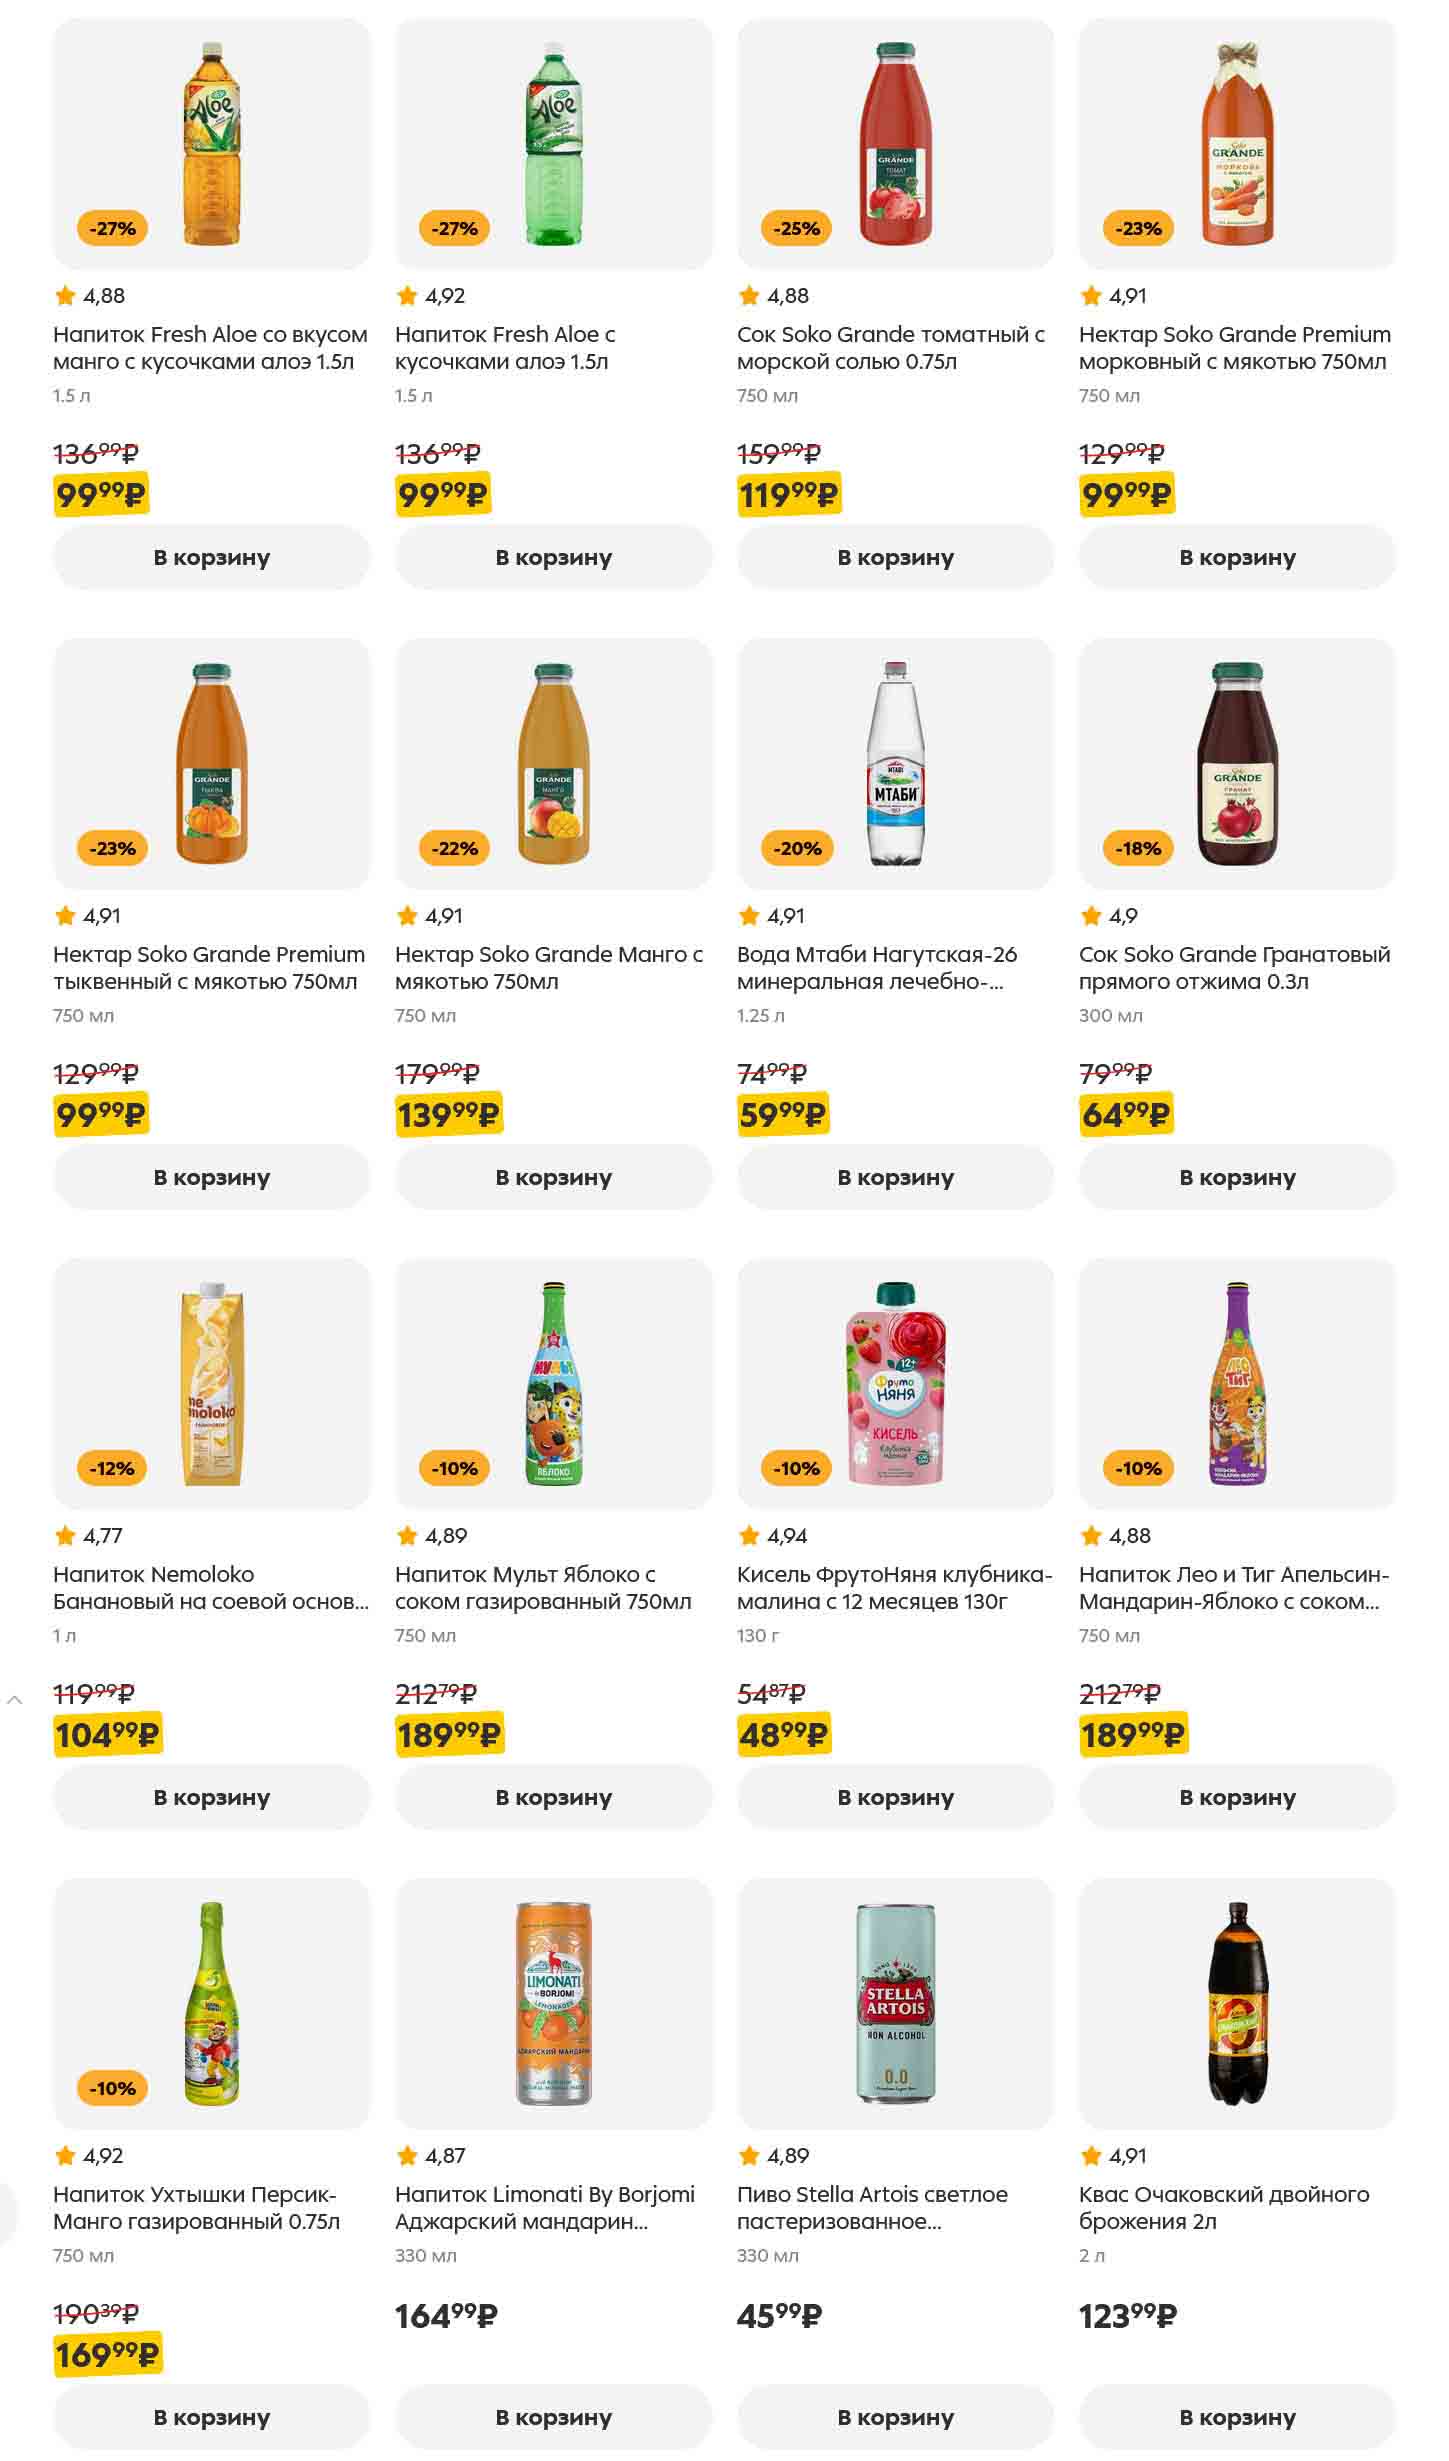Click the Fresh Aloe mango bottle image
The width and height of the screenshot is (1449, 2461).
pos(211,144)
